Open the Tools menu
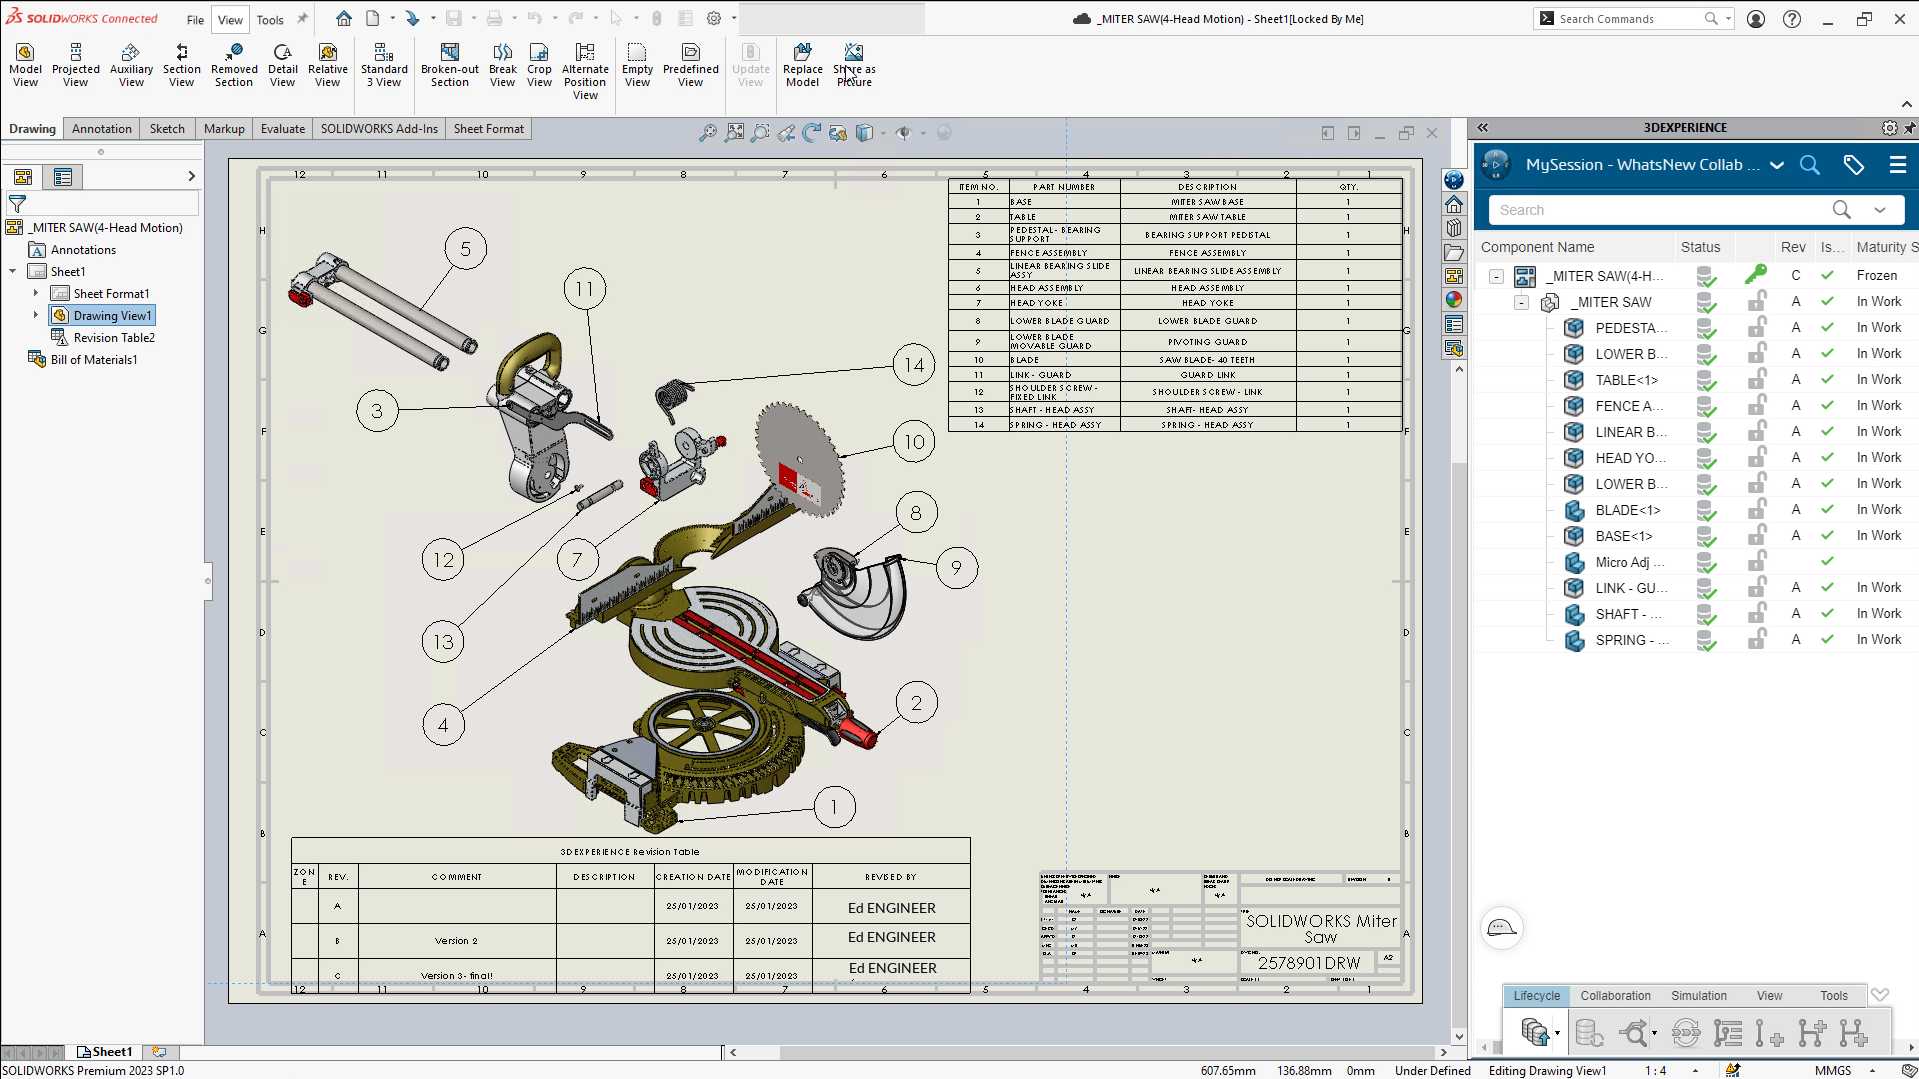This screenshot has width=1919, height=1079. tap(269, 19)
